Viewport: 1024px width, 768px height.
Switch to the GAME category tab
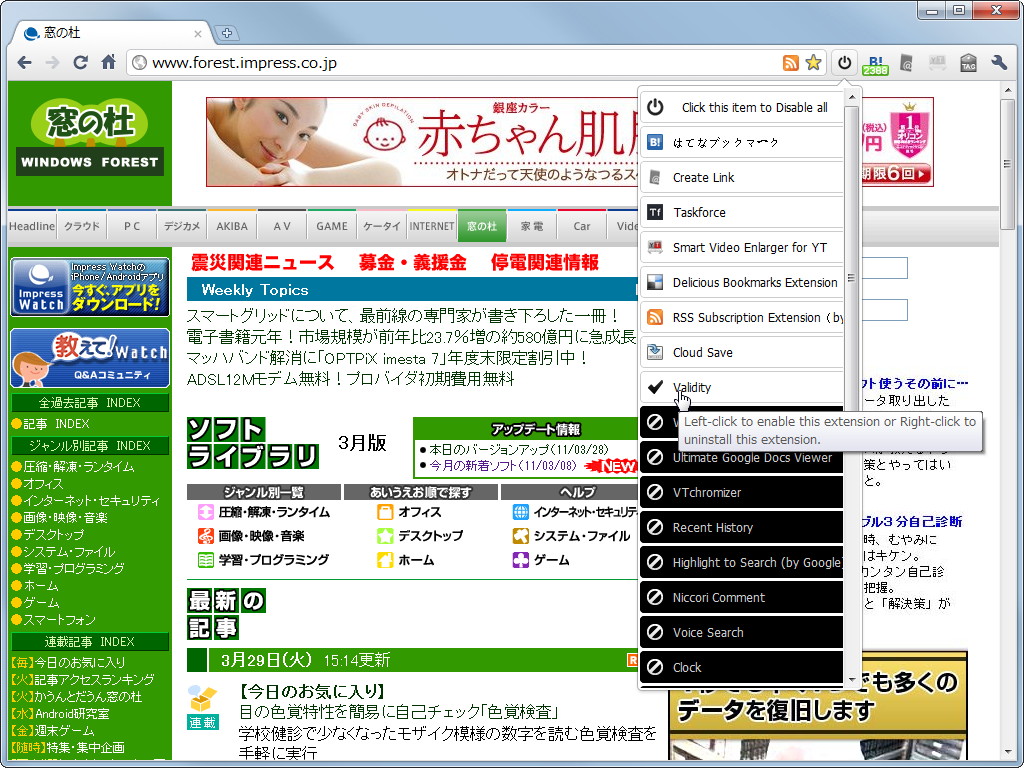[331, 225]
